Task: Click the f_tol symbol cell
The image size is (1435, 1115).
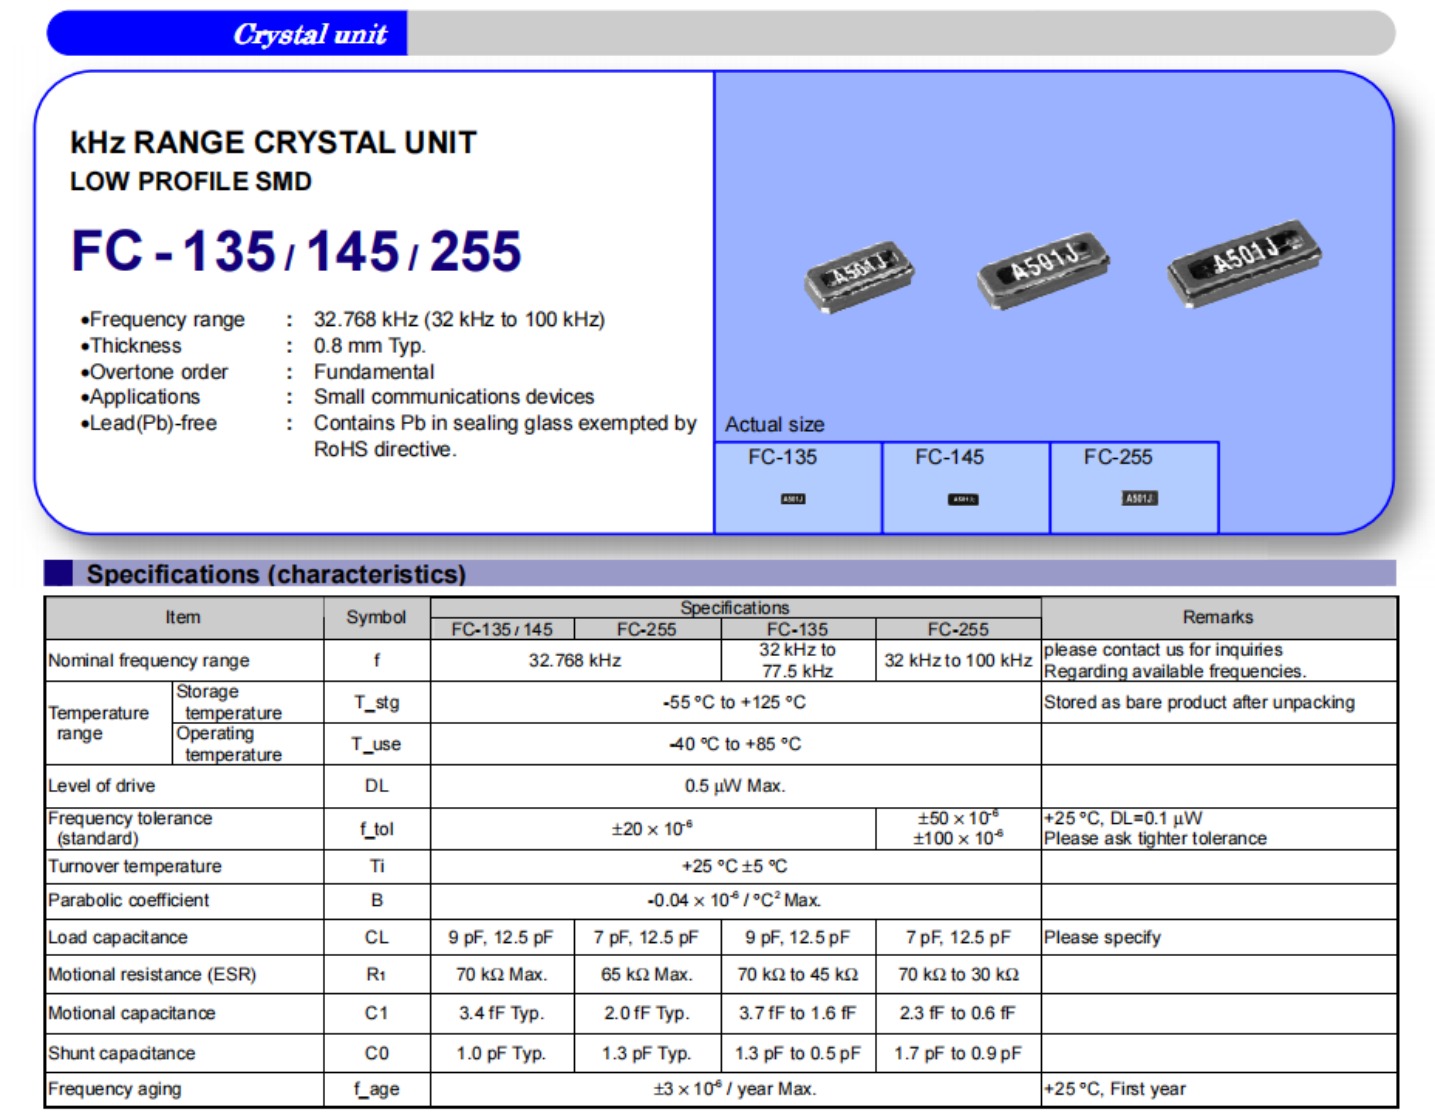Action: 376,829
